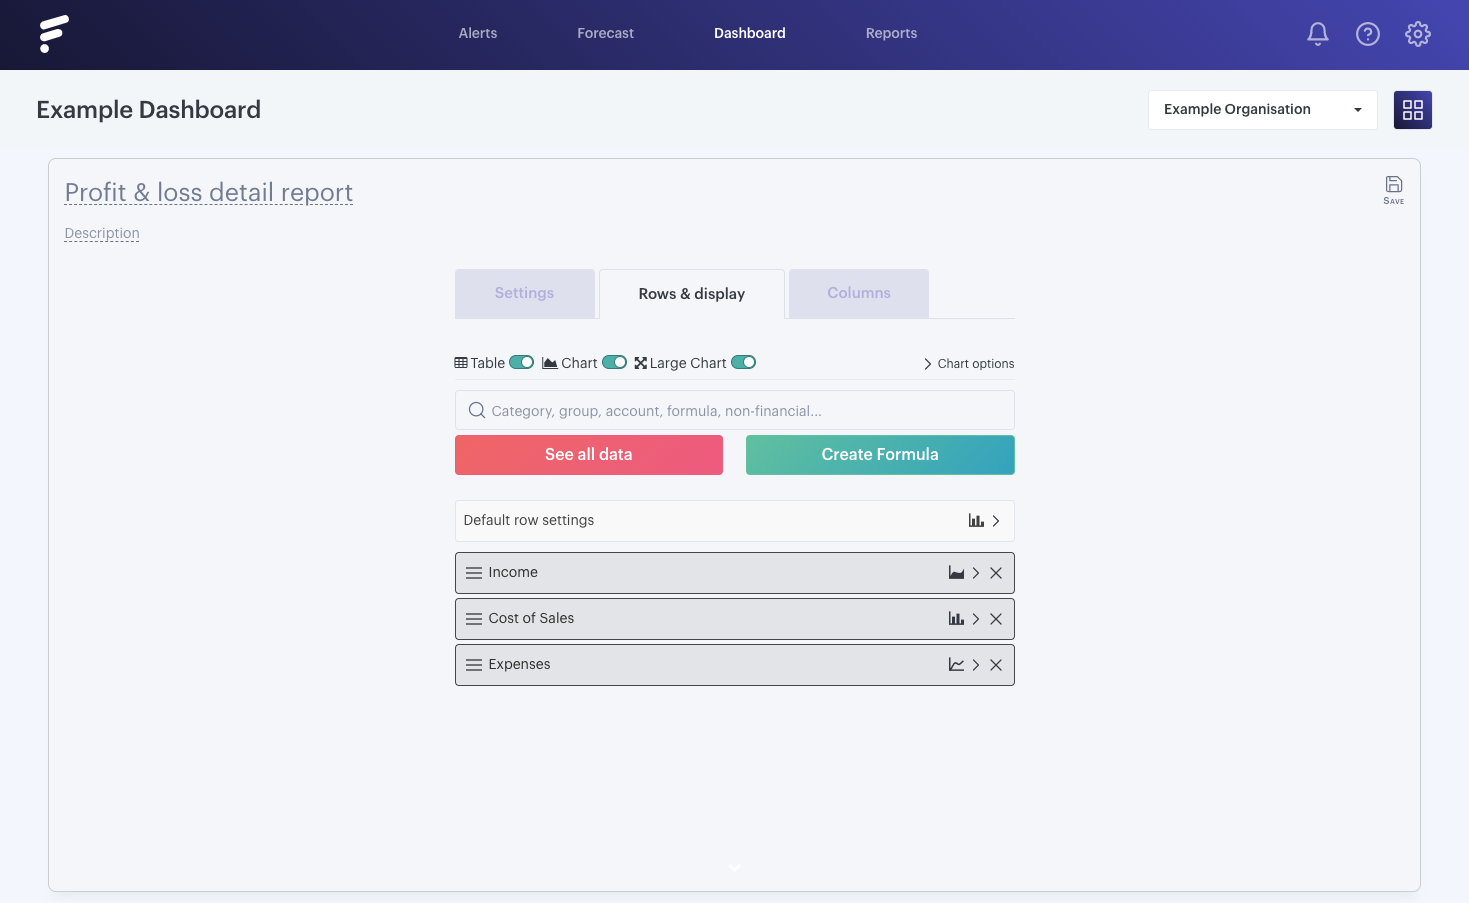
Task: Open the Reports menu
Action: pyautogui.click(x=891, y=33)
